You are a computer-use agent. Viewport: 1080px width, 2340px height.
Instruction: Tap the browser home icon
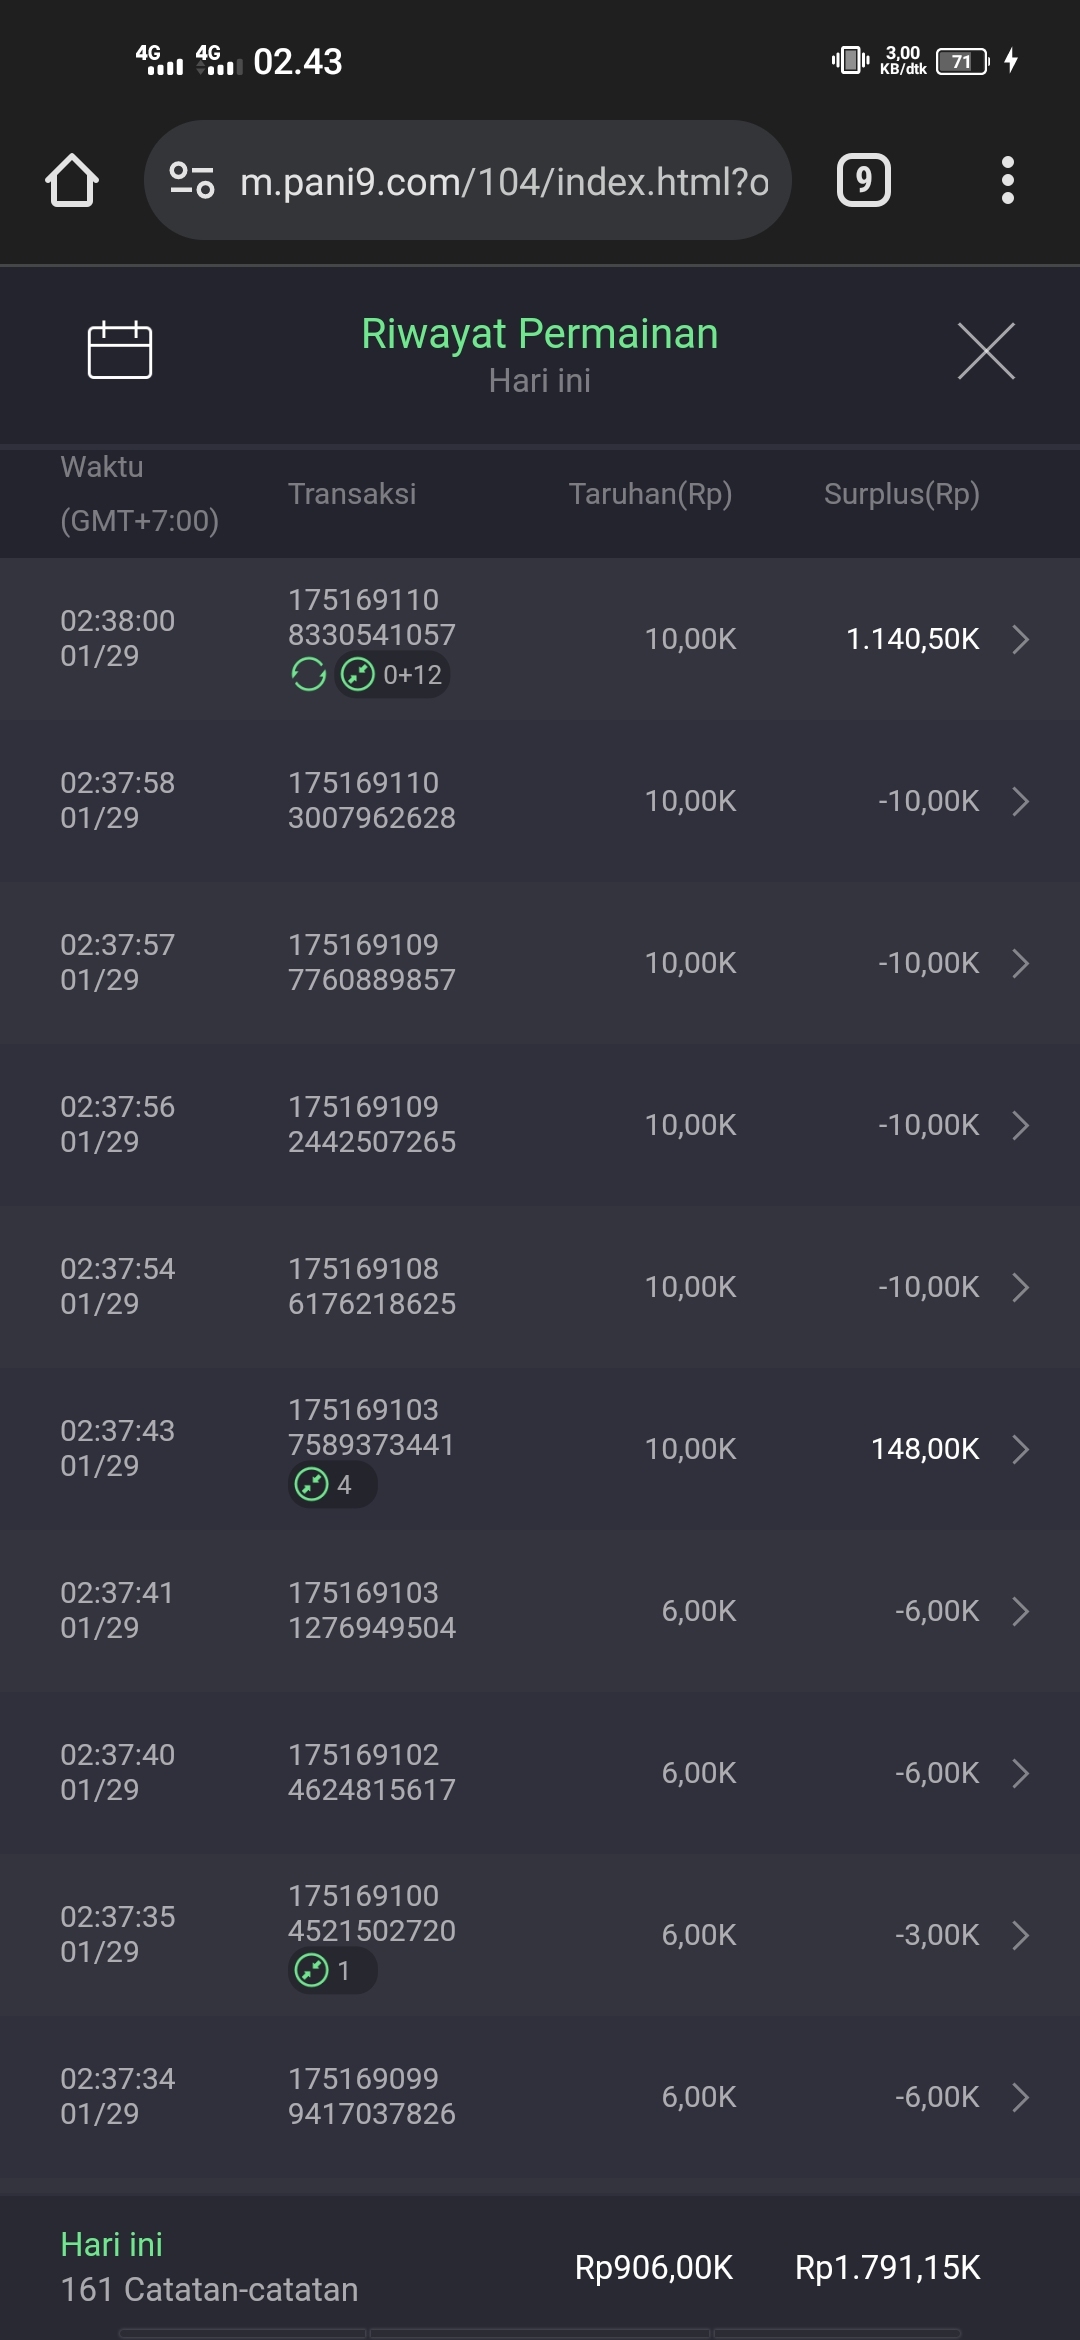[72, 181]
